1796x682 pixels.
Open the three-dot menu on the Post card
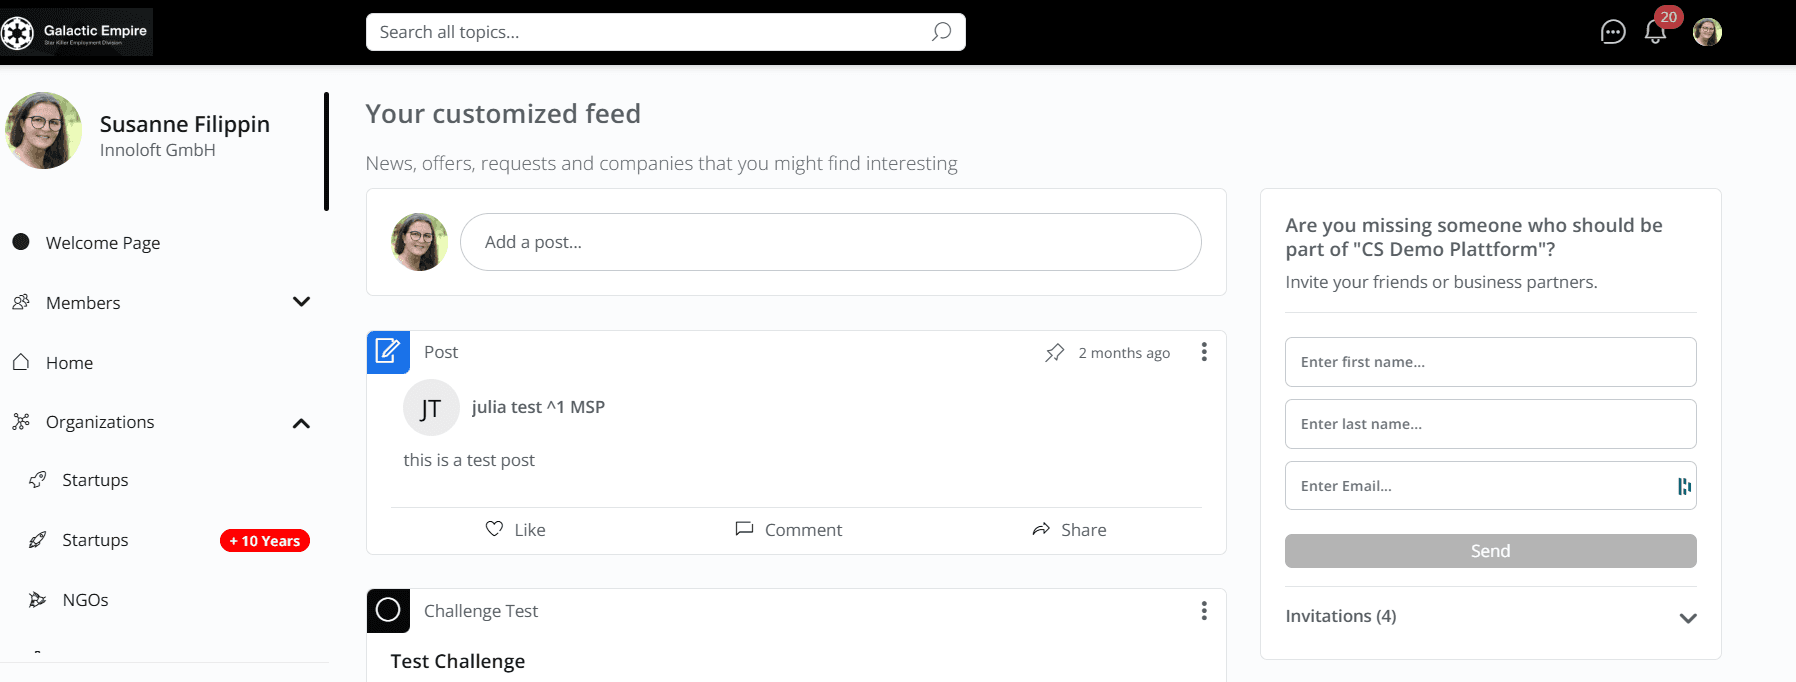[x=1204, y=352]
